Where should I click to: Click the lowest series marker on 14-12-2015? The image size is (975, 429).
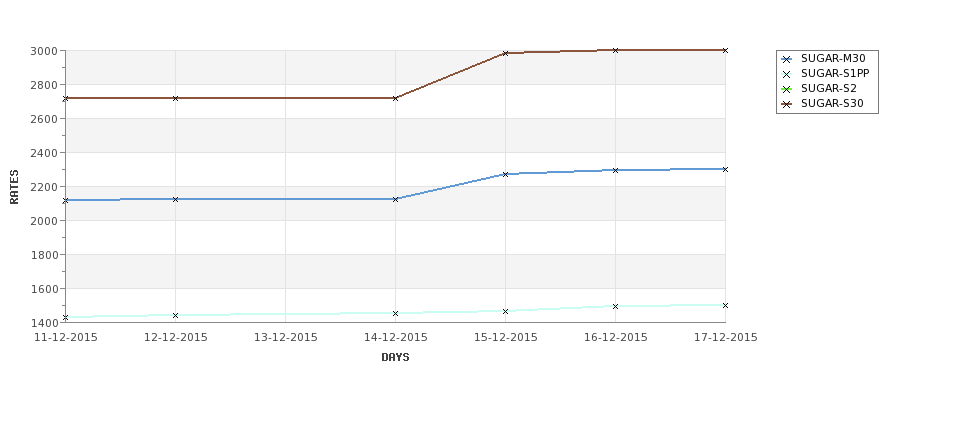point(395,314)
